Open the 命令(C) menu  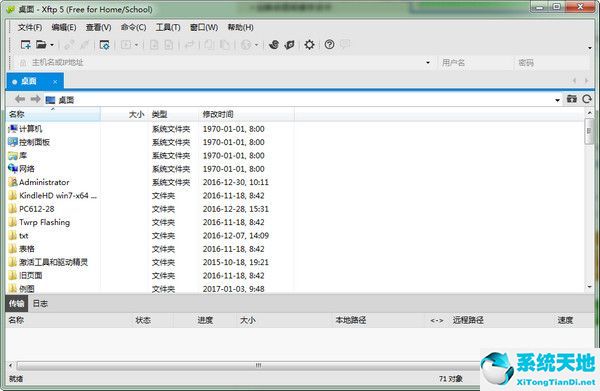(x=133, y=27)
